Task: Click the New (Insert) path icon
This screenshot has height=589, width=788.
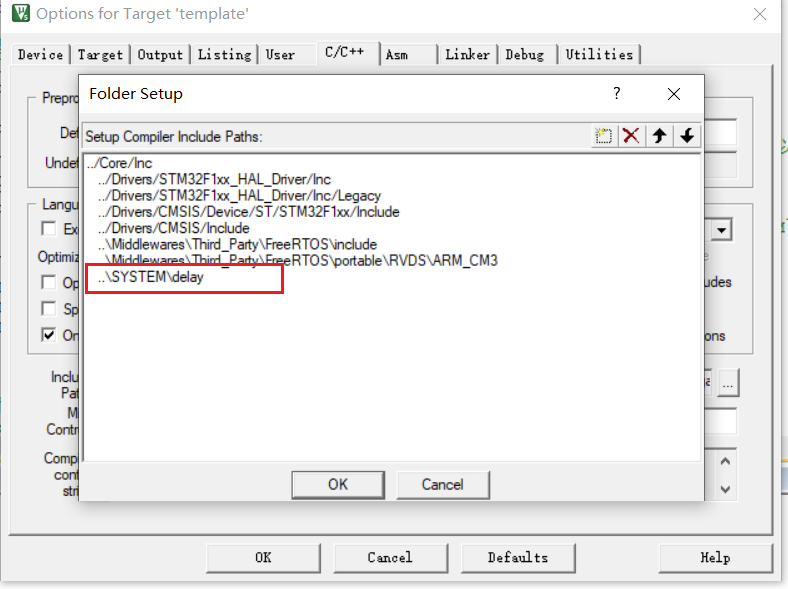Action: (603, 136)
